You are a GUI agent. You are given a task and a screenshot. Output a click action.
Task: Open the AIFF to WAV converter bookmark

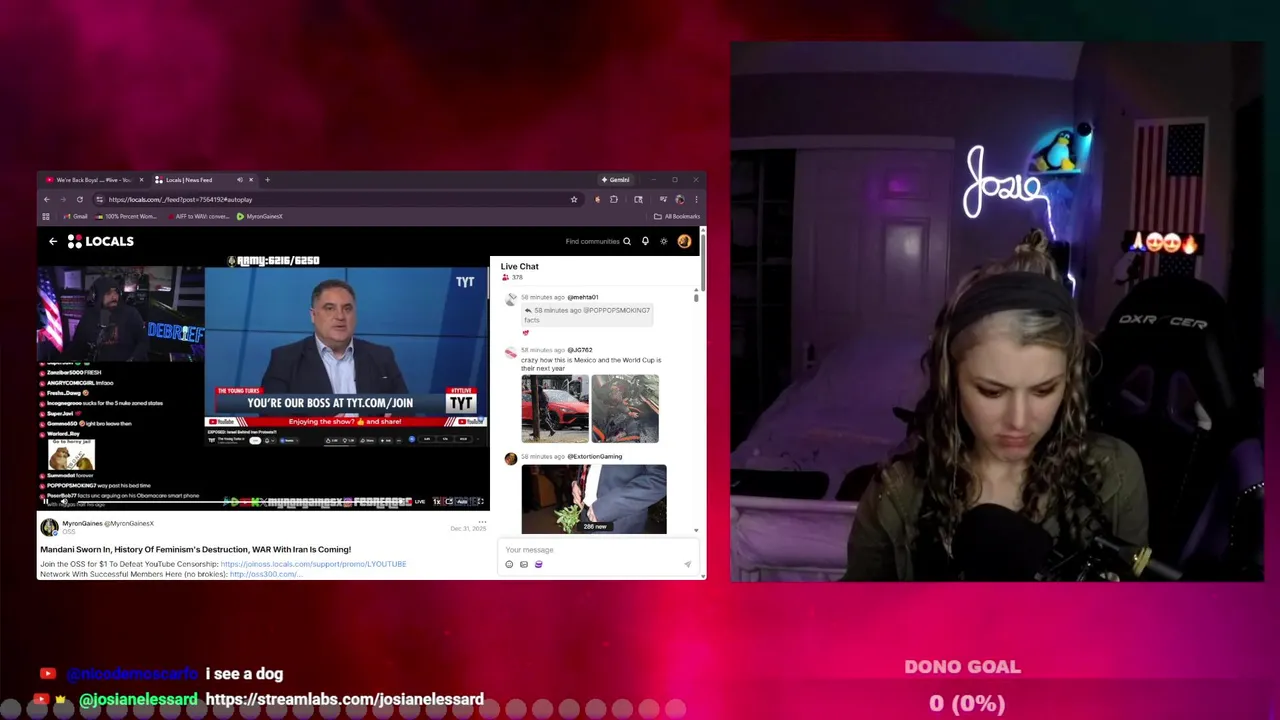coord(198,216)
